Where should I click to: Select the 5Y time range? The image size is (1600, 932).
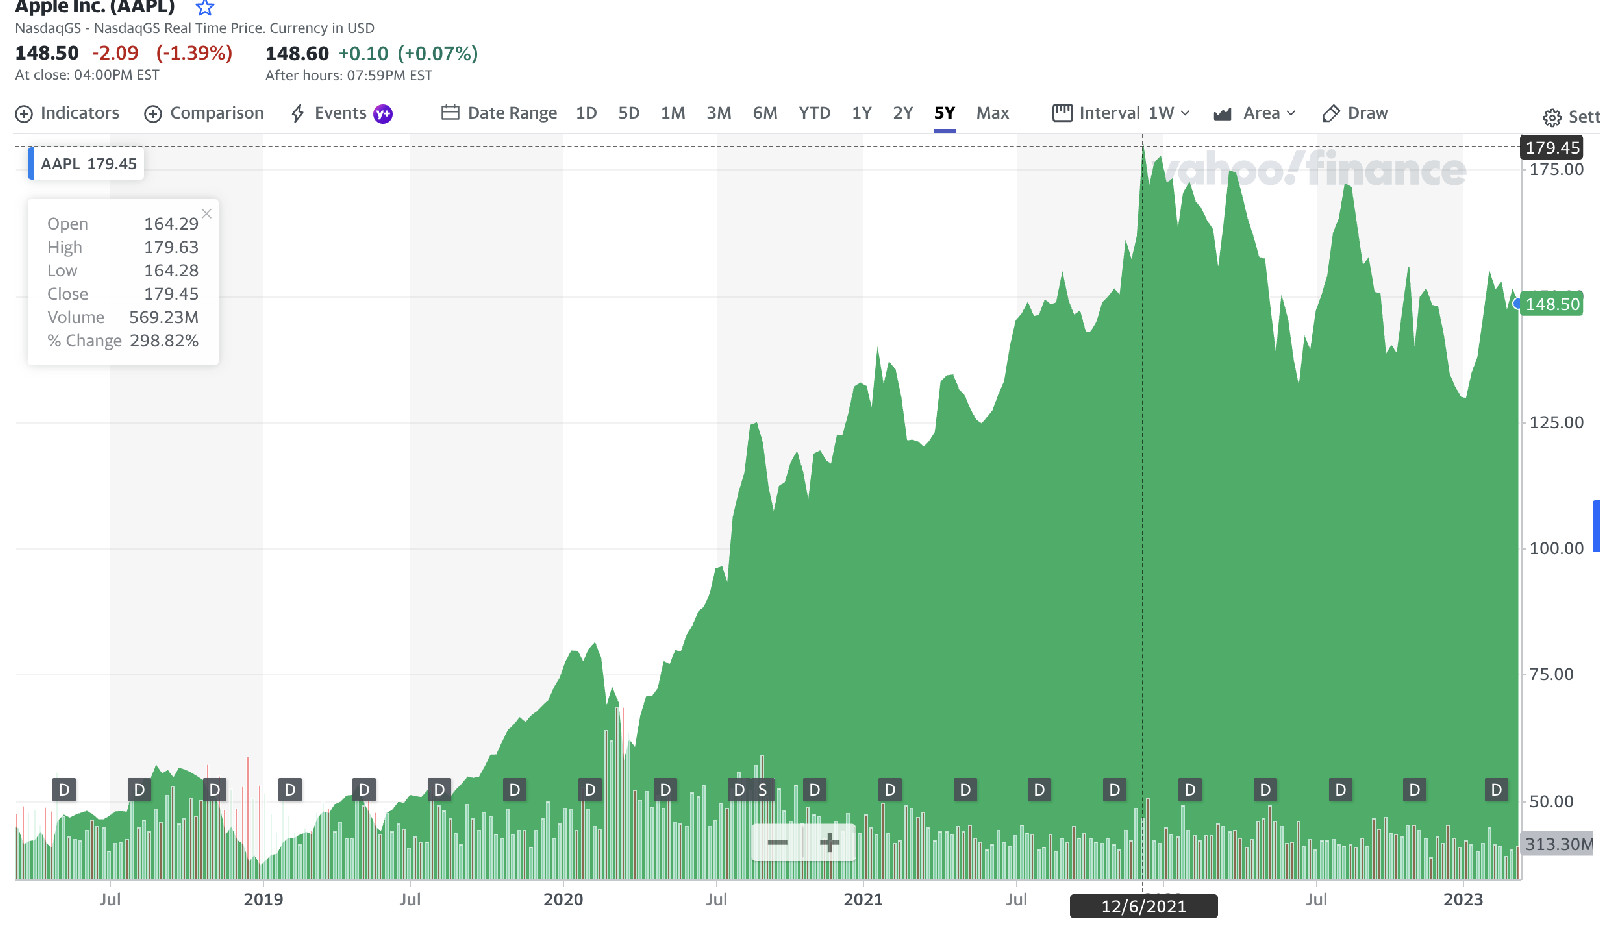[945, 114]
